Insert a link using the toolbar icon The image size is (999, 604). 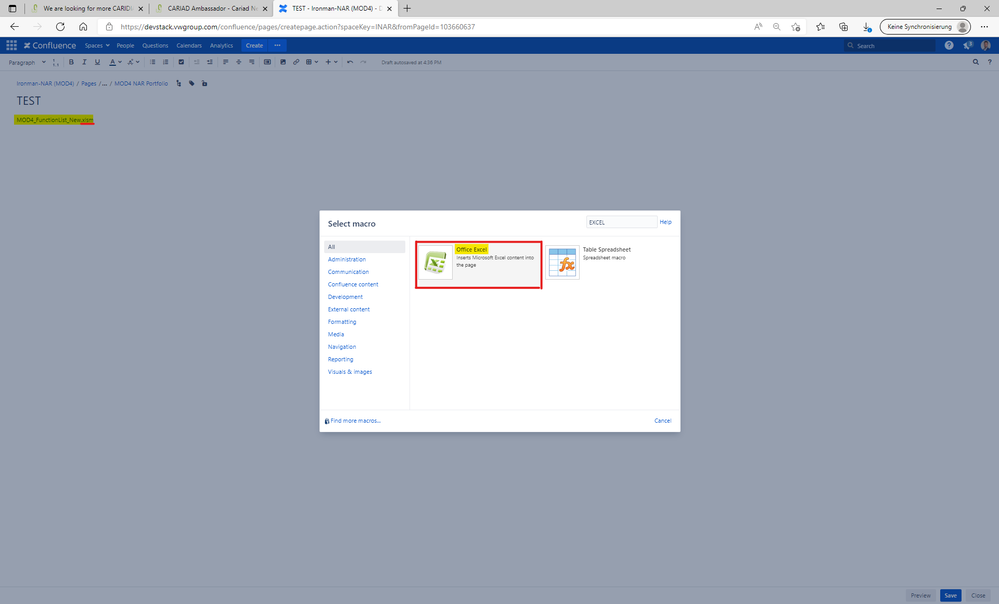[x=296, y=62]
